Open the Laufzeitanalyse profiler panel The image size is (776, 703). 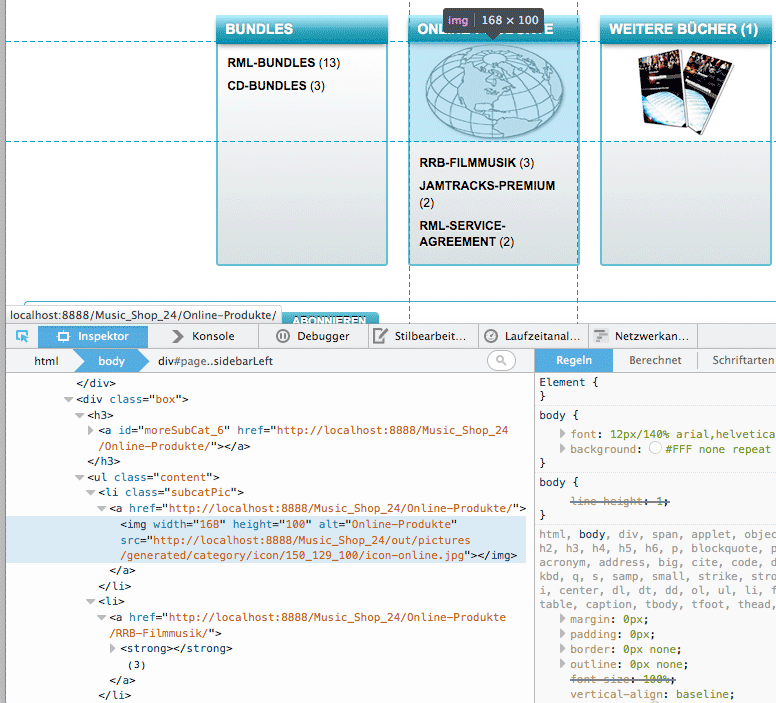click(532, 337)
